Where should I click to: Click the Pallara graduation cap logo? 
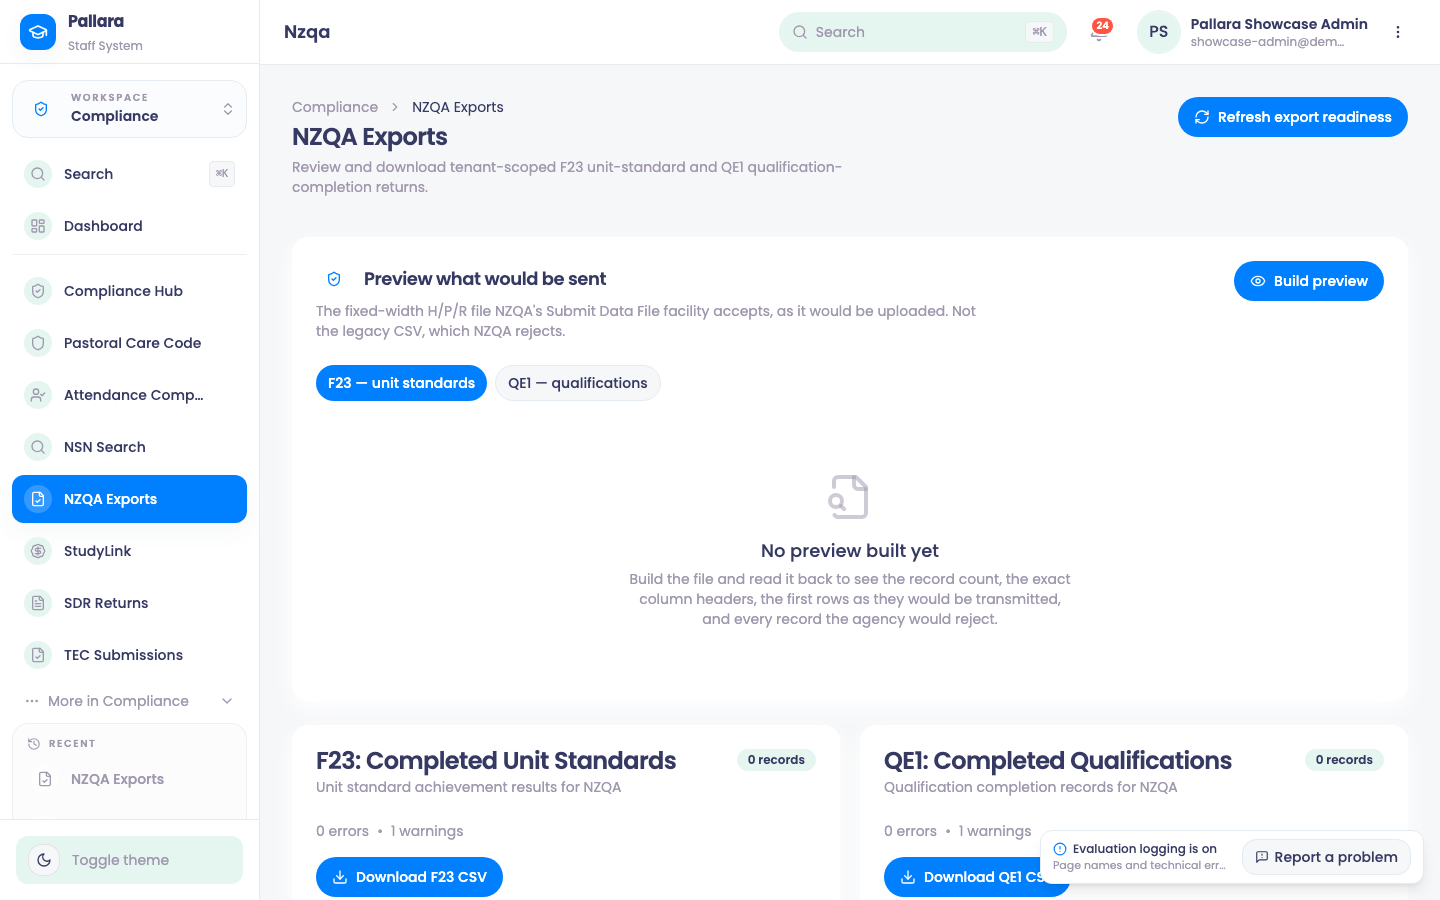(x=38, y=32)
